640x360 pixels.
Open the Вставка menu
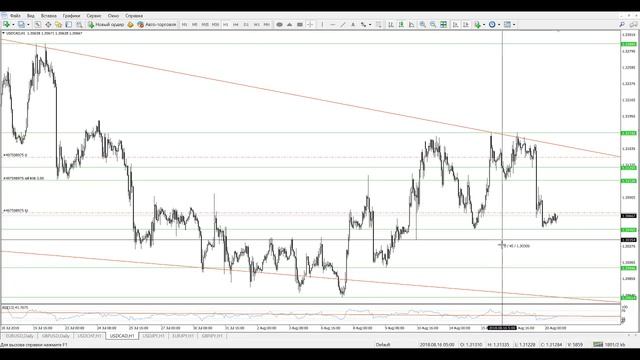tap(49, 16)
